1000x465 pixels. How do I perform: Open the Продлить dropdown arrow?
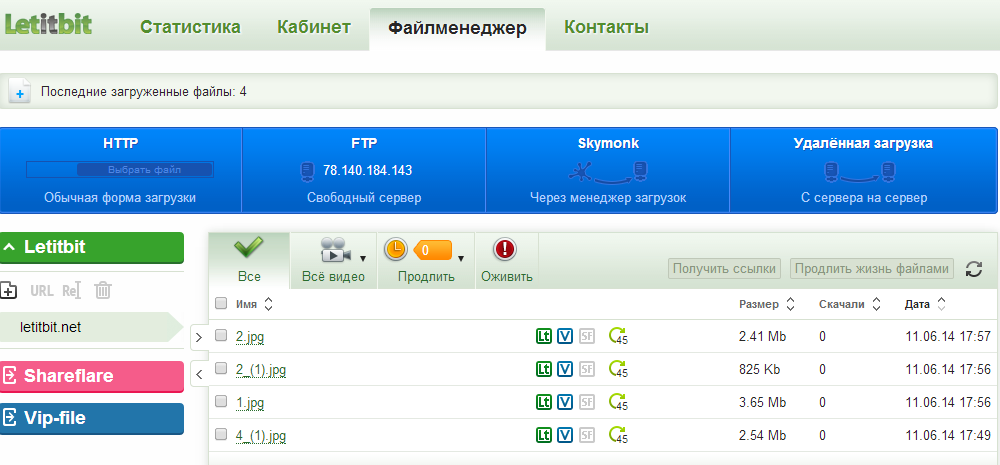[x=460, y=257]
